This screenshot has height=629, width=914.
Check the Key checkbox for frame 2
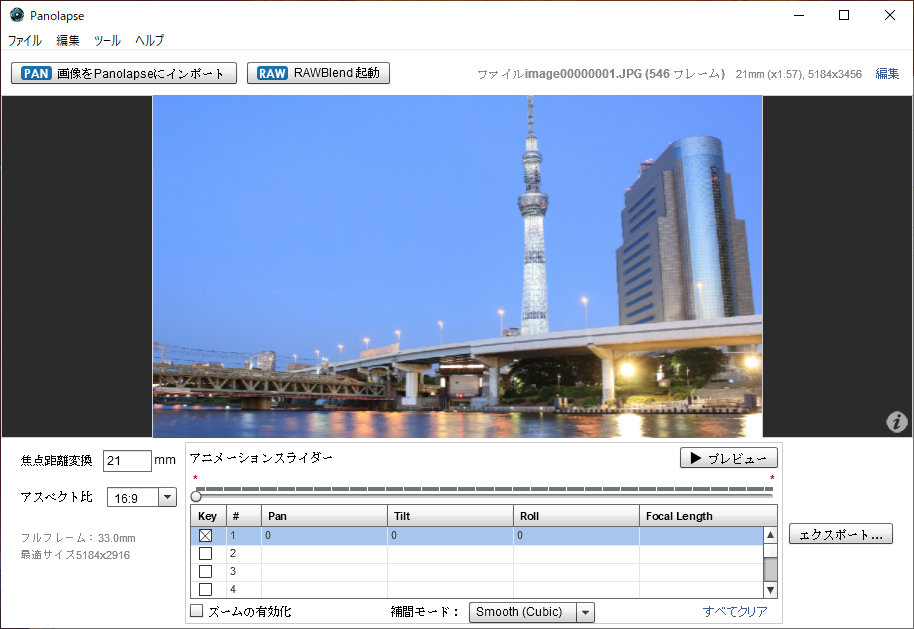(x=206, y=553)
